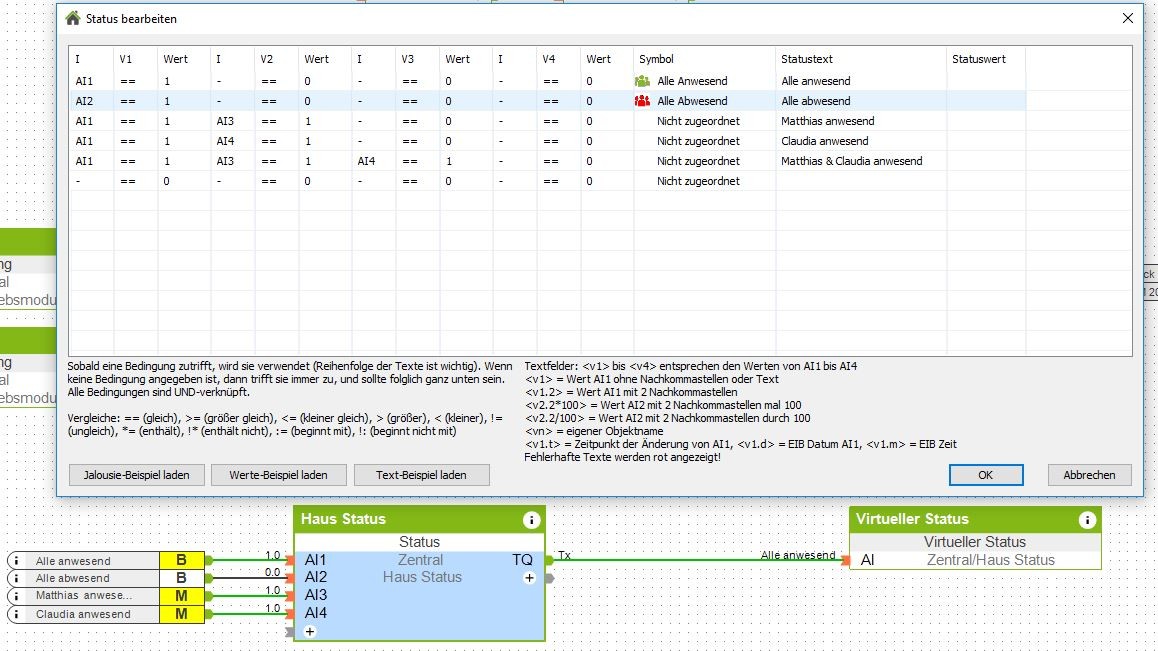The width and height of the screenshot is (1158, 651).
Task: Click B type box of Alle abwesend
Action: click(182, 578)
